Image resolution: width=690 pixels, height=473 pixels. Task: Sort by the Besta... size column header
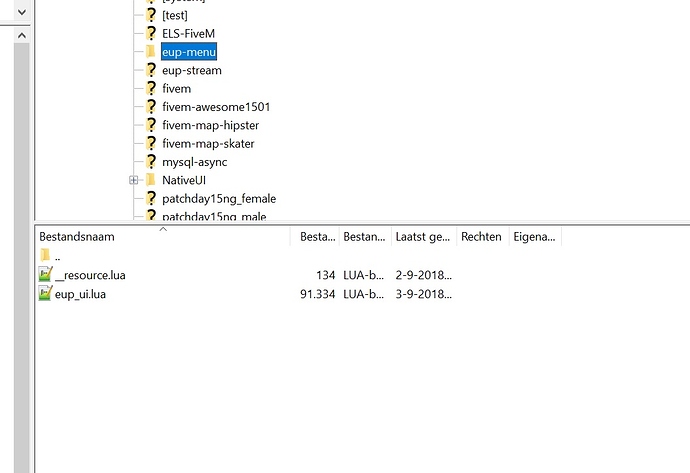(315, 237)
